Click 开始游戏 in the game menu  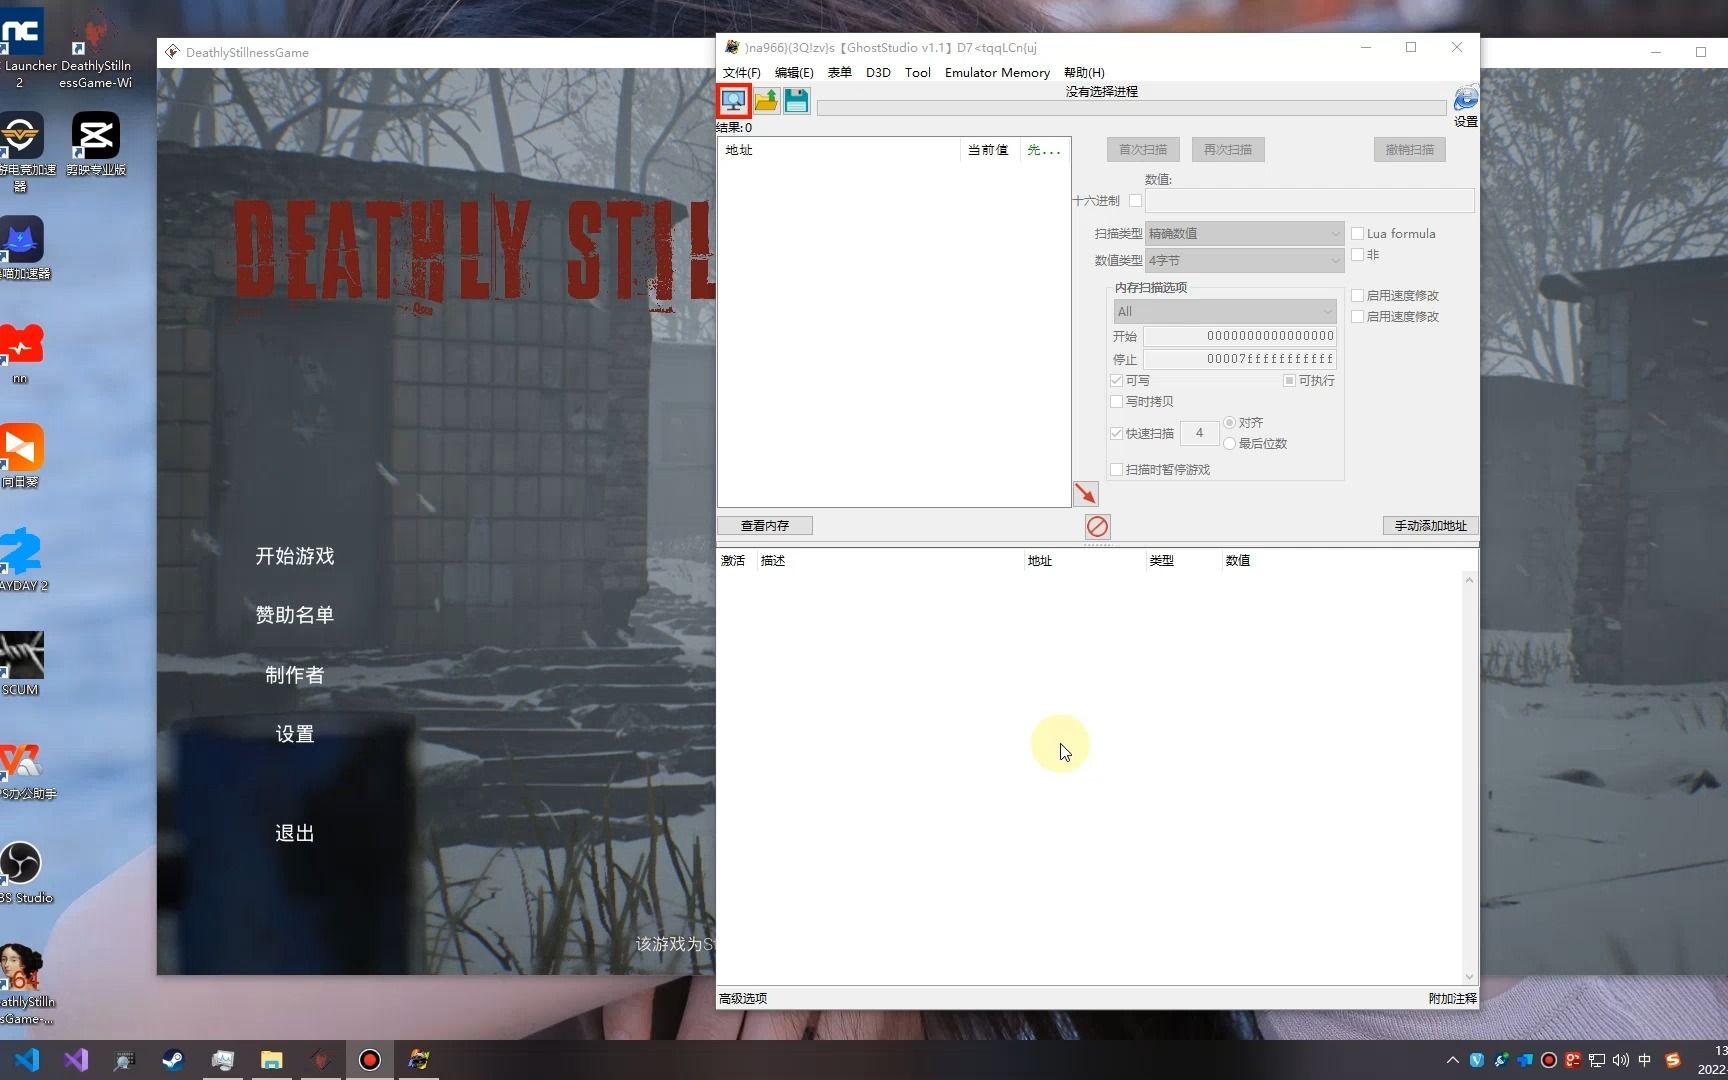pos(295,556)
